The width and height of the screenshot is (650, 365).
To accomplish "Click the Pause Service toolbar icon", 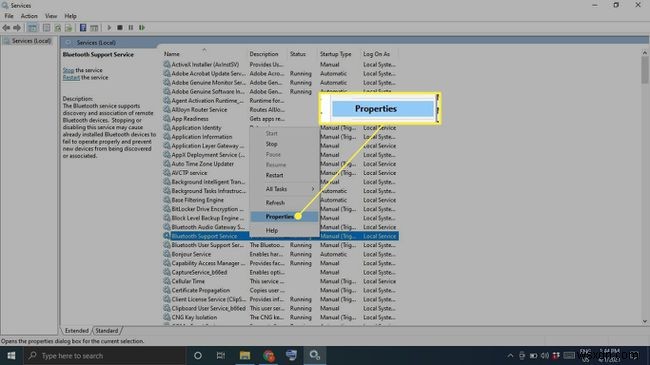I will (x=131, y=28).
